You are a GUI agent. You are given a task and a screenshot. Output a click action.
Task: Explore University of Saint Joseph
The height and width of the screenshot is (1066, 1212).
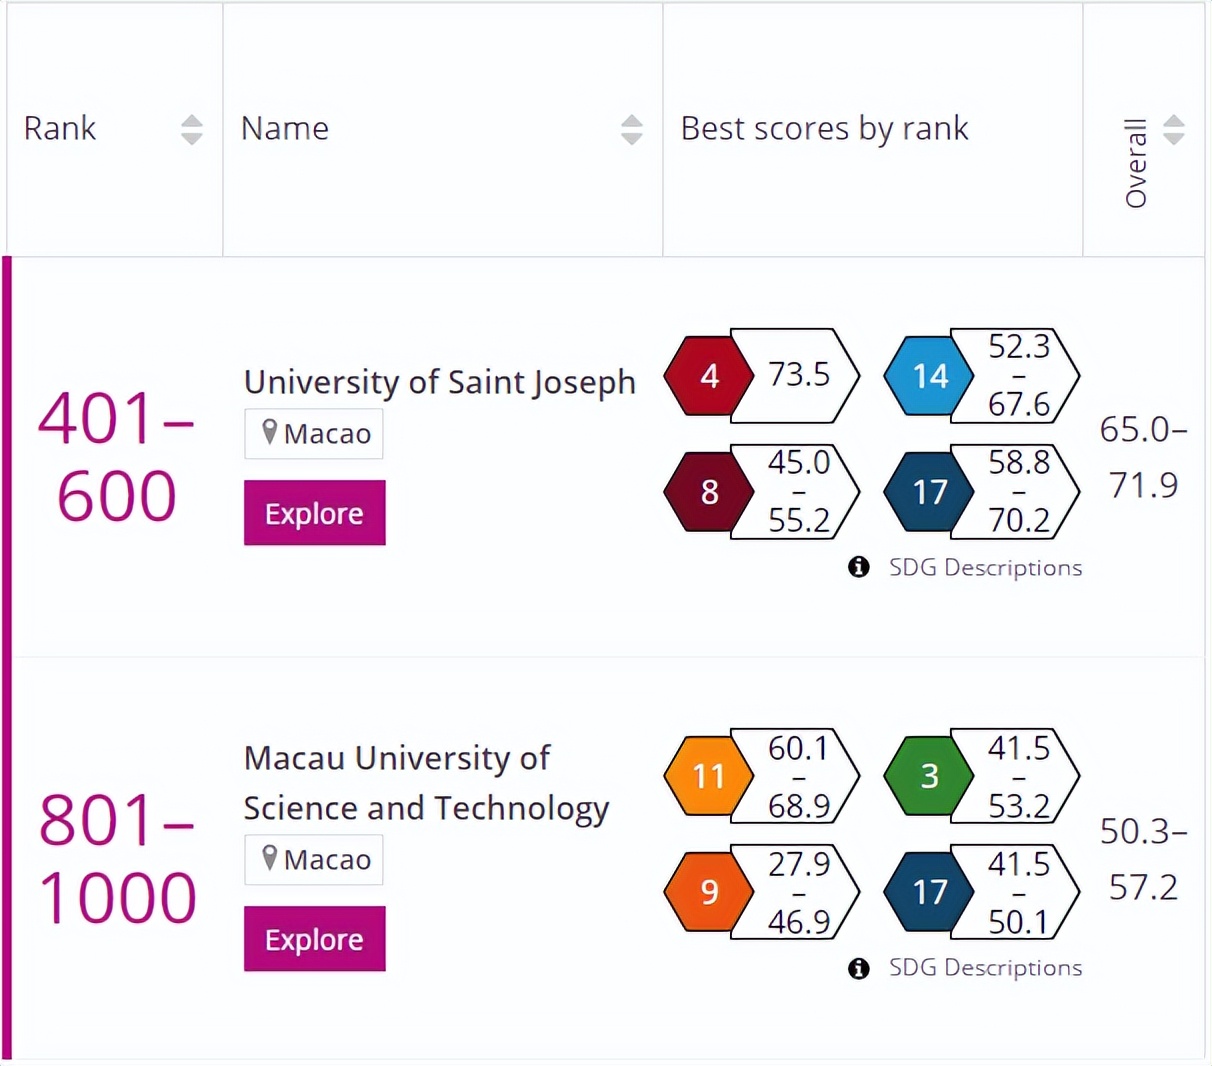pyautogui.click(x=314, y=513)
